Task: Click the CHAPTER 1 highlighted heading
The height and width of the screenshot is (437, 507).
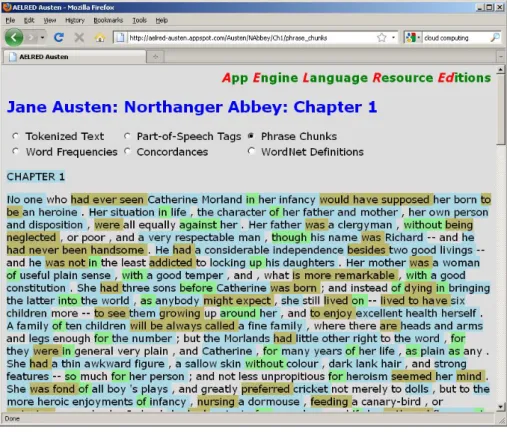Action: pos(36,176)
